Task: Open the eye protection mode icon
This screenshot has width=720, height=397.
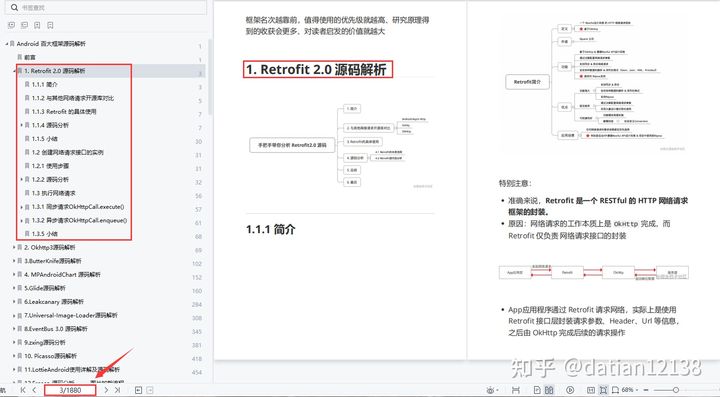Action: [x=490, y=390]
